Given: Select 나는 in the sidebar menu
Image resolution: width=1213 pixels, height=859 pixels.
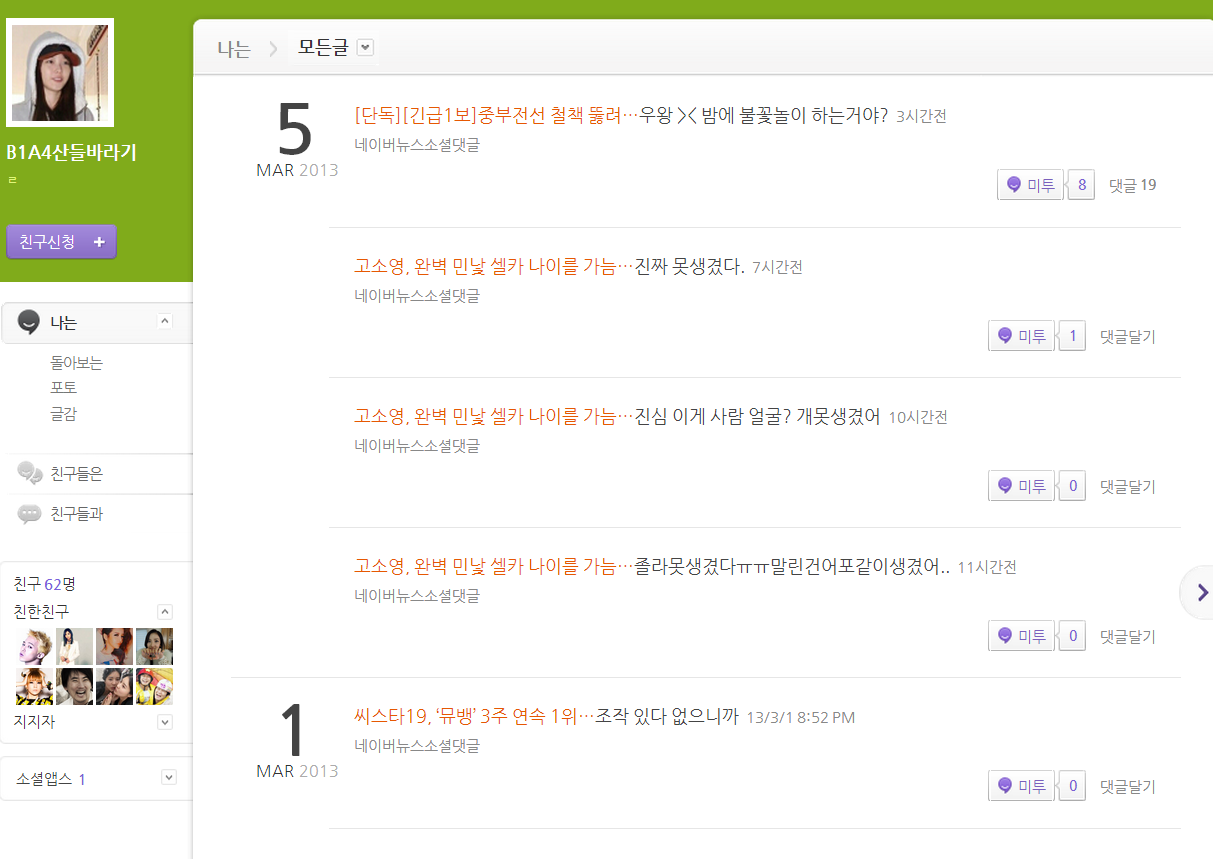Looking at the screenshot, I should click(x=64, y=323).
